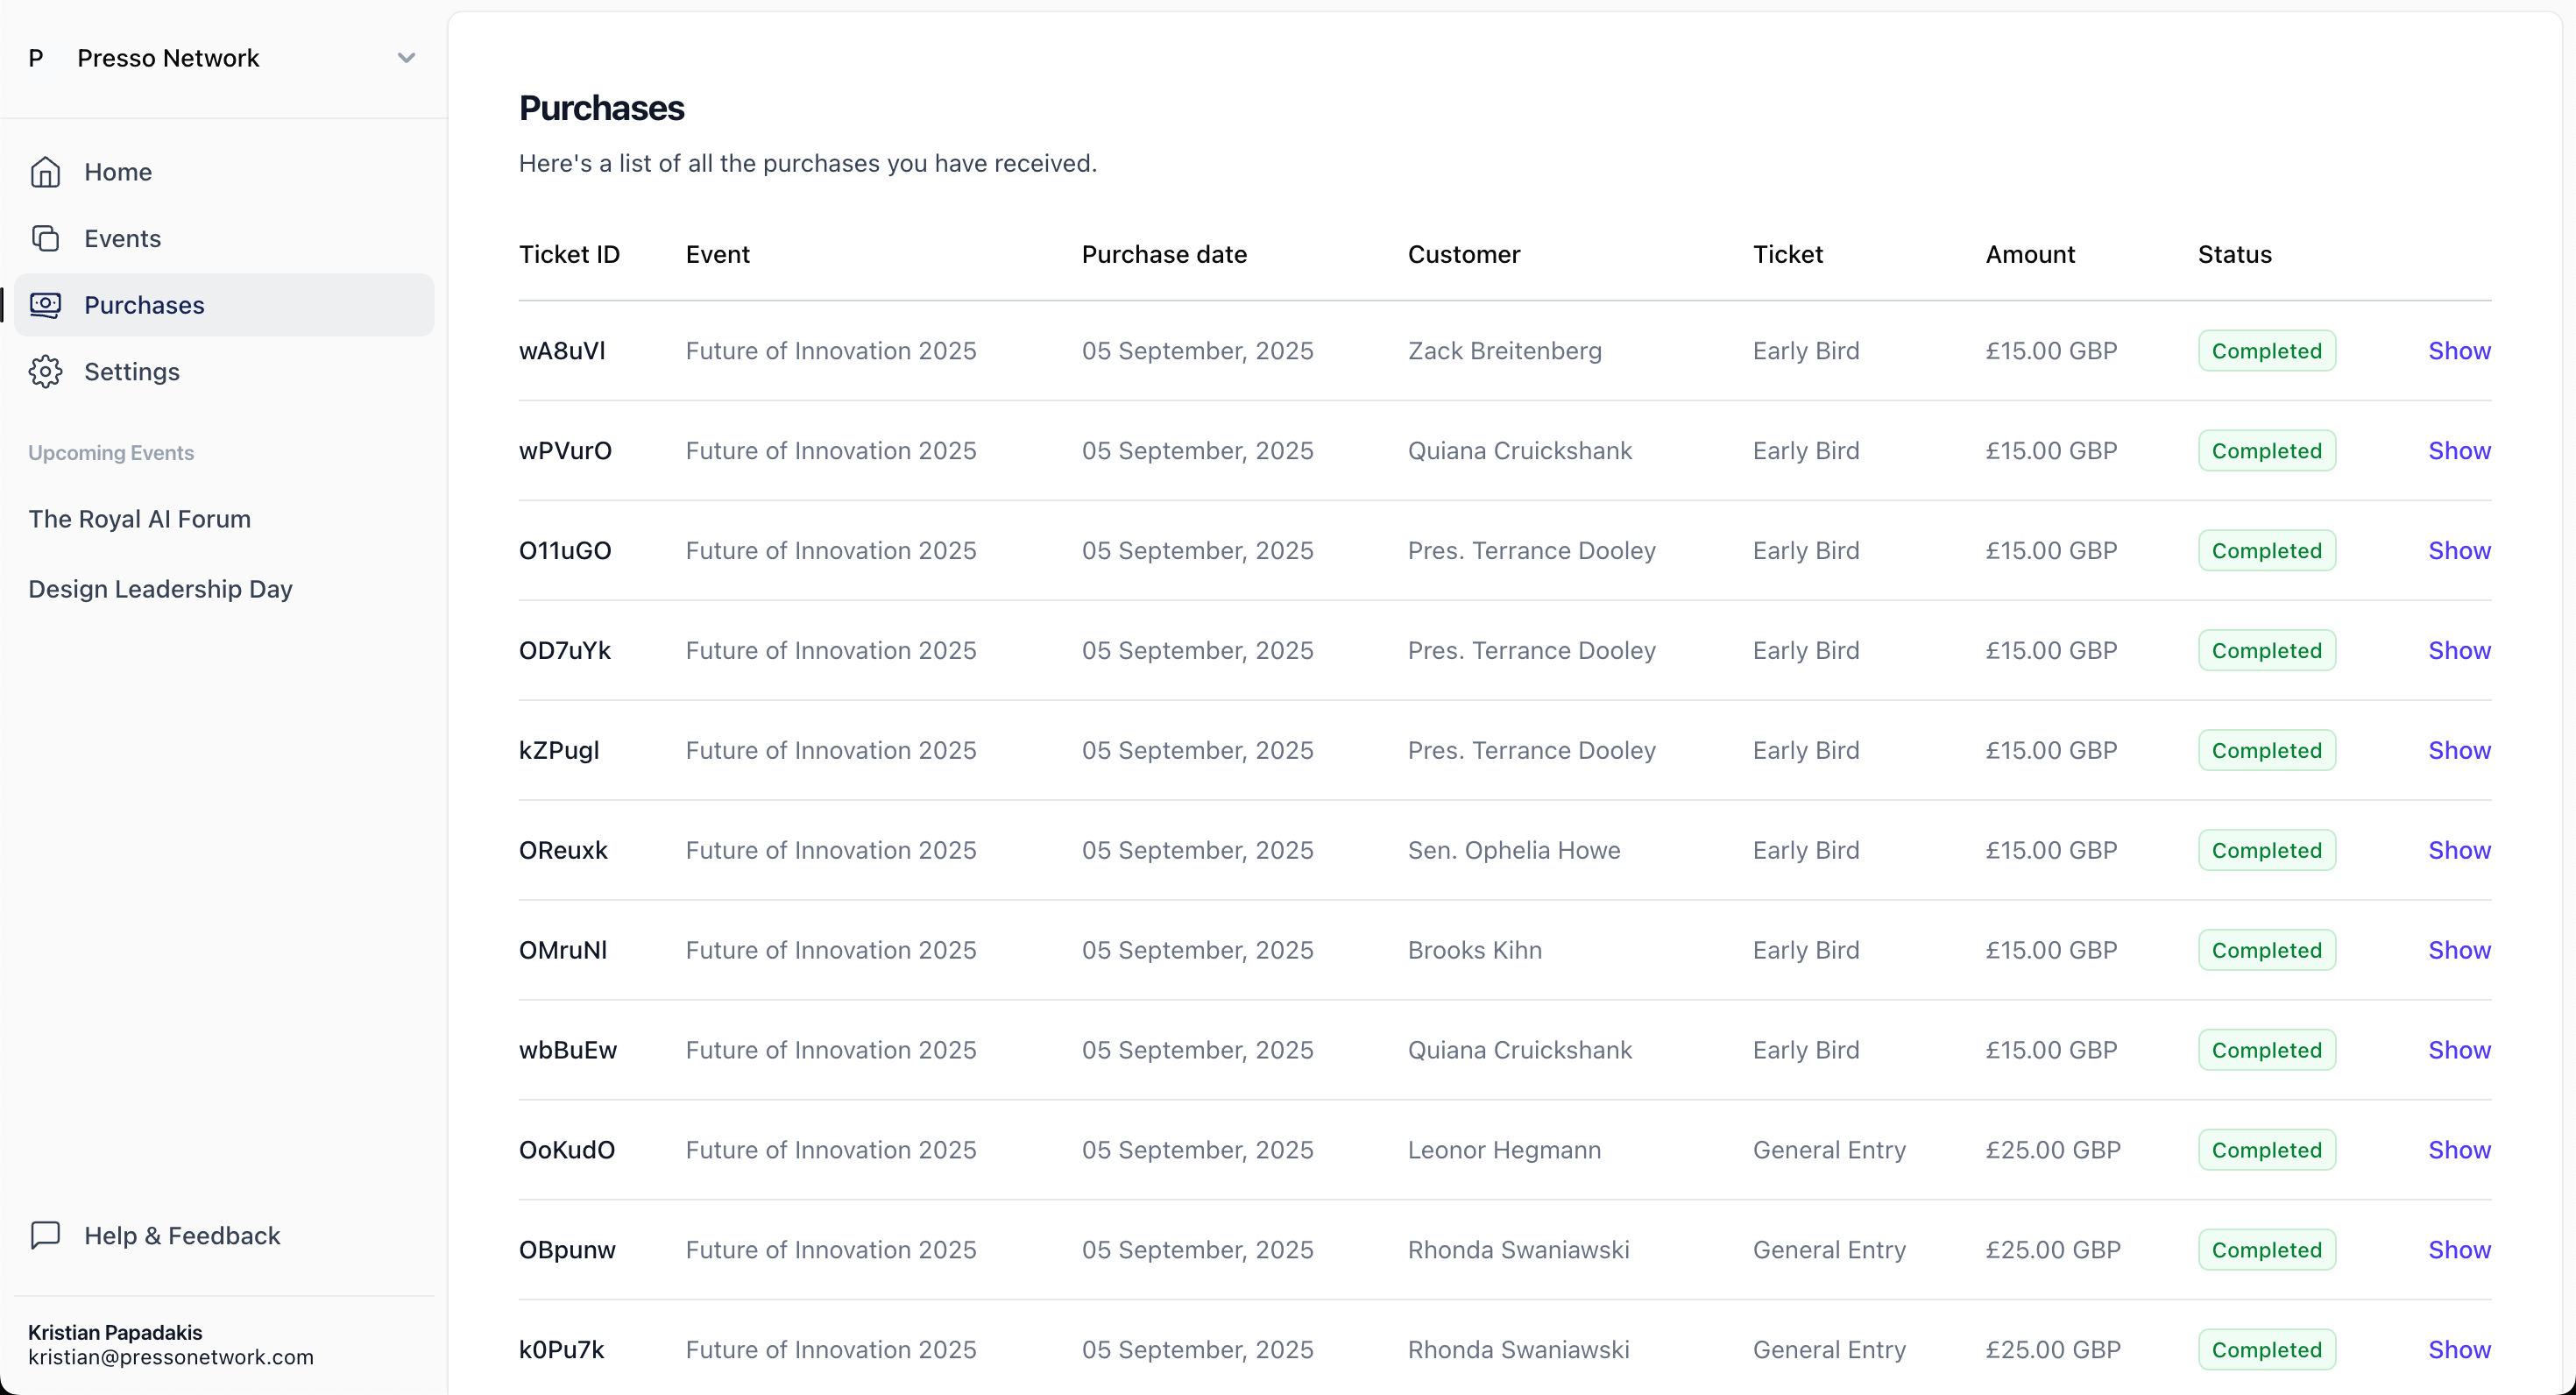The image size is (2576, 1395).
Task: Show purchase details for ticket OD7uYk
Action: [x=2459, y=651]
